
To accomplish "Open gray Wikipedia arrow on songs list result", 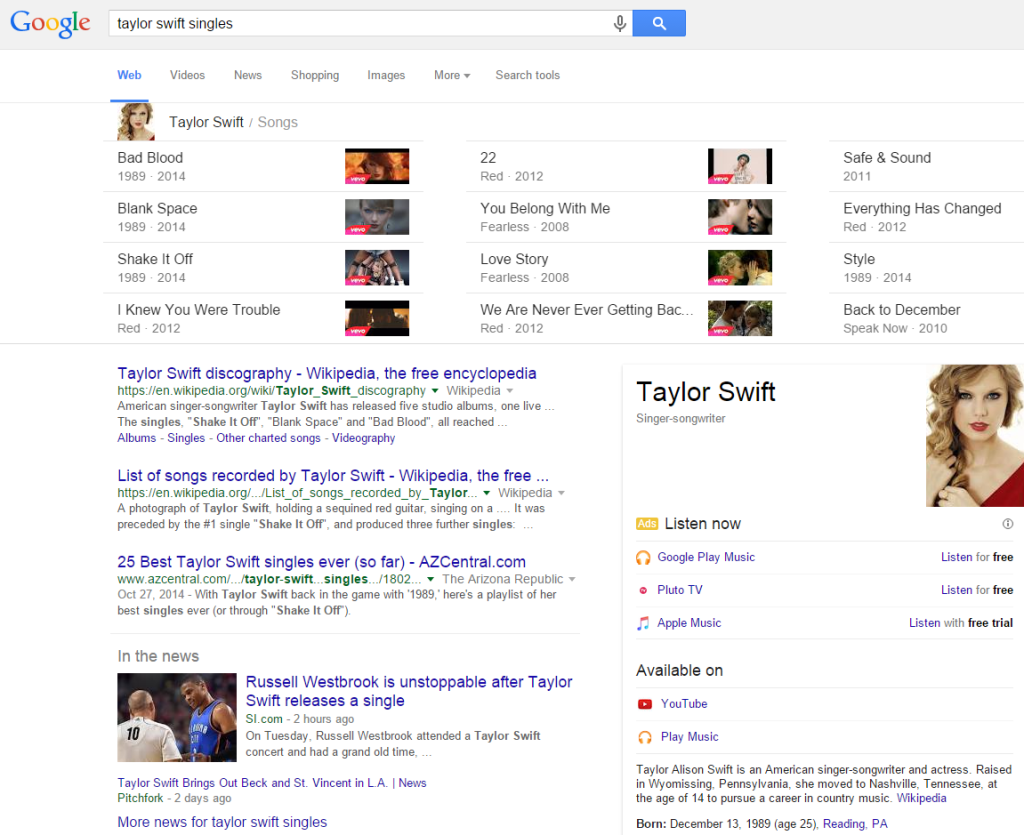I will coord(562,494).
